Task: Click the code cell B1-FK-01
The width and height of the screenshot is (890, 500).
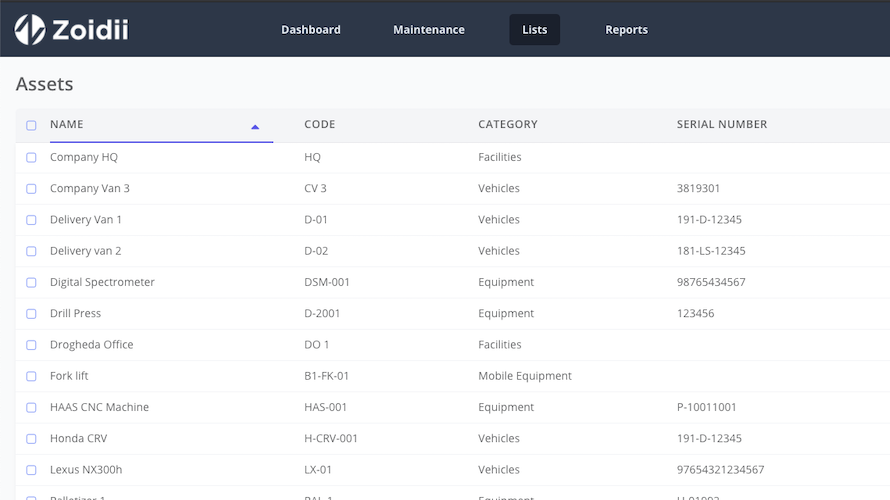Action: (326, 376)
